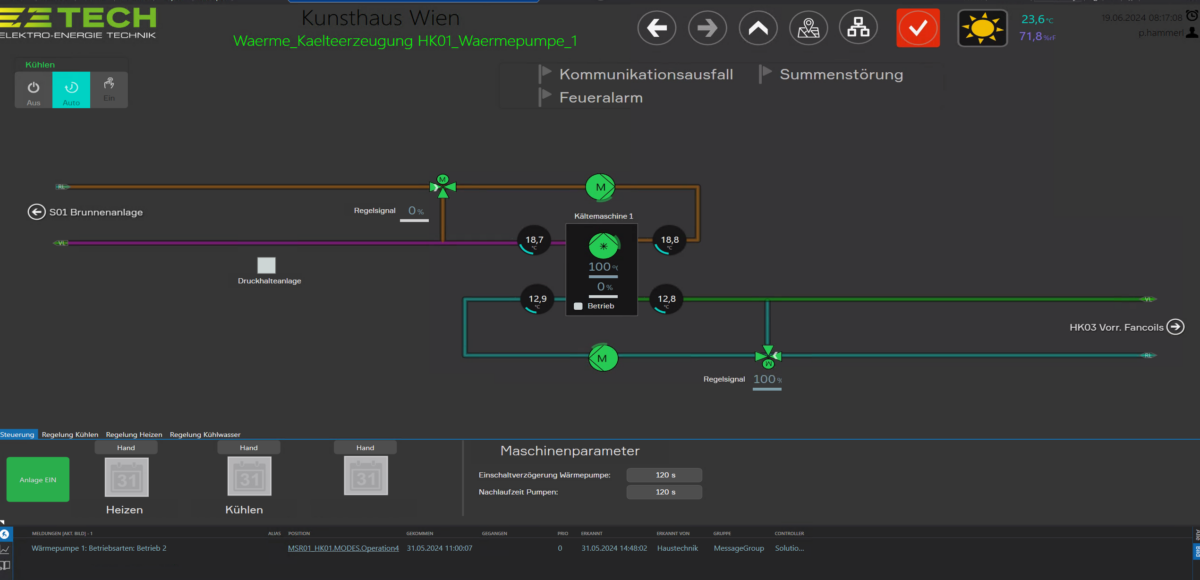This screenshot has height=580, width=1200.
Task: Open the network hierarchy structure icon
Action: click(x=858, y=28)
